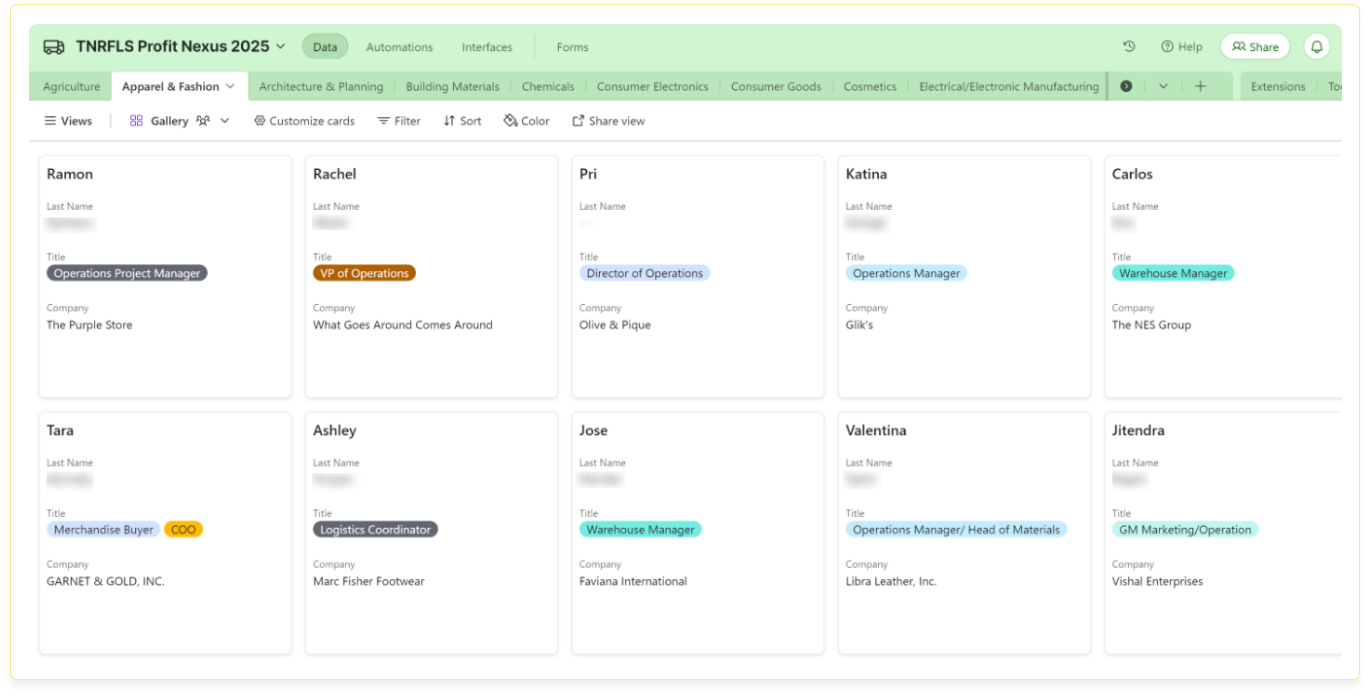Click the truck base icon

pyautogui.click(x=53, y=47)
